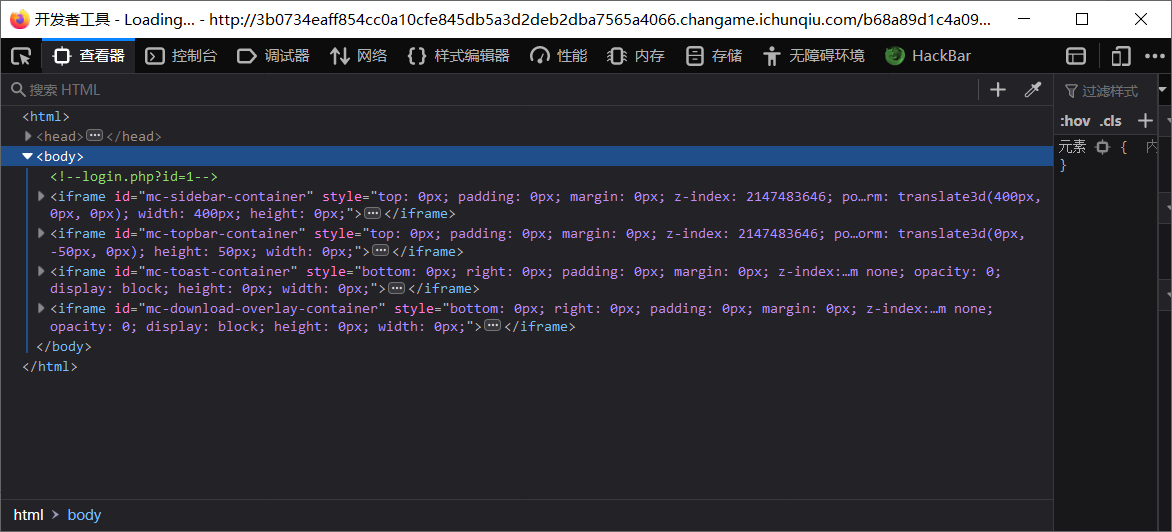
Task: Focus the 过滤样式 filter styles field
Action: point(1108,90)
